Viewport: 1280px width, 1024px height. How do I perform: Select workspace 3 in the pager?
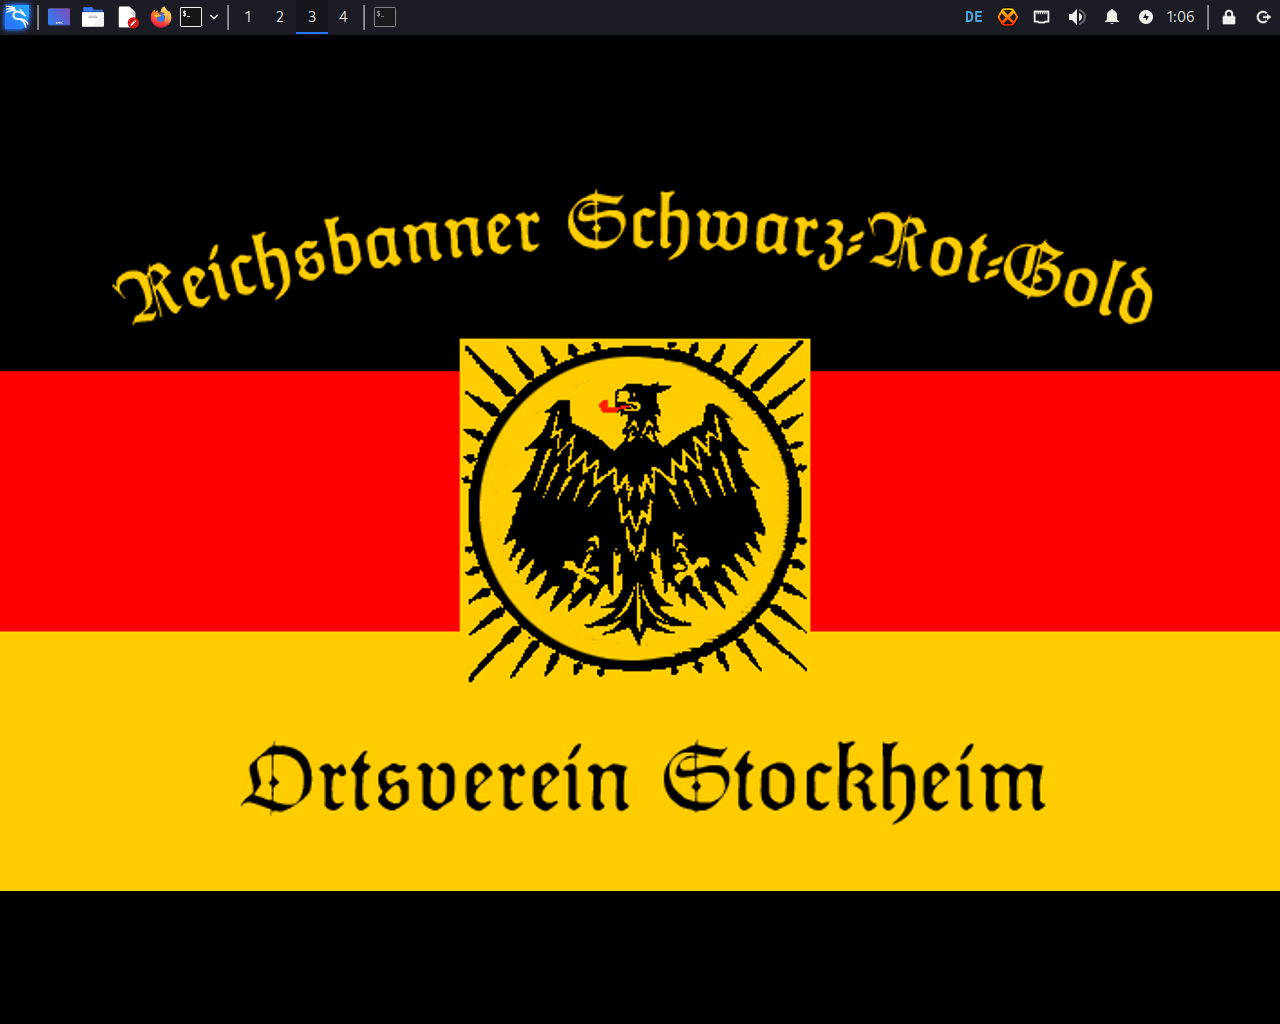(312, 17)
